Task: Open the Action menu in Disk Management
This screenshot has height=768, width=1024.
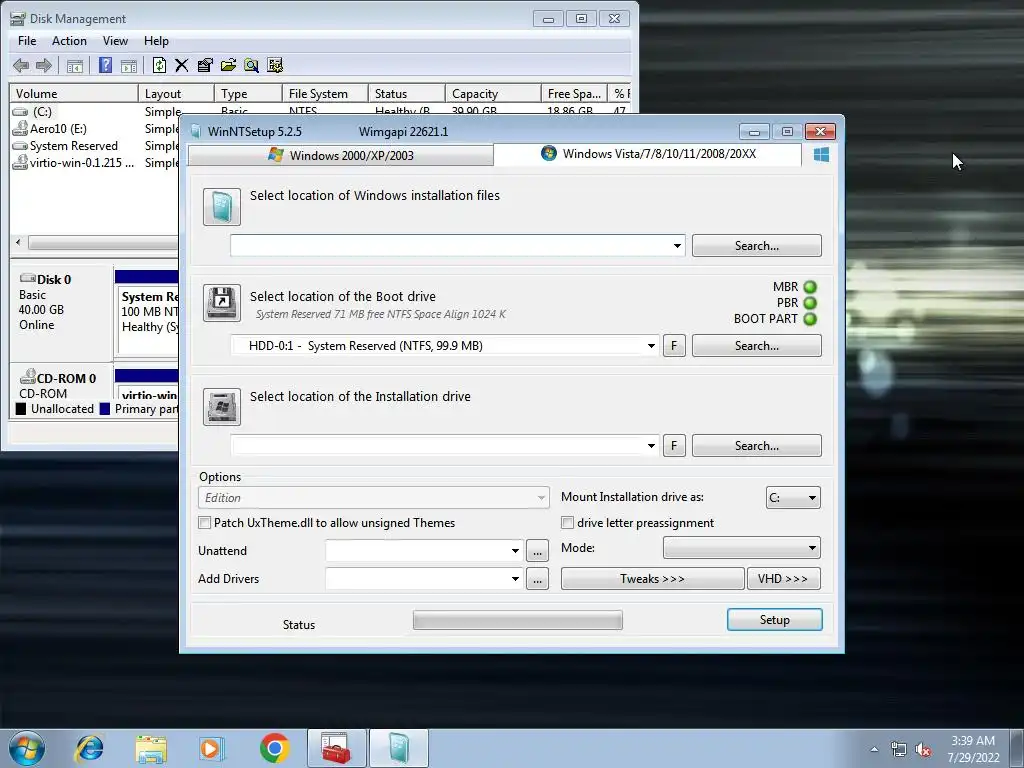Action: tap(69, 41)
